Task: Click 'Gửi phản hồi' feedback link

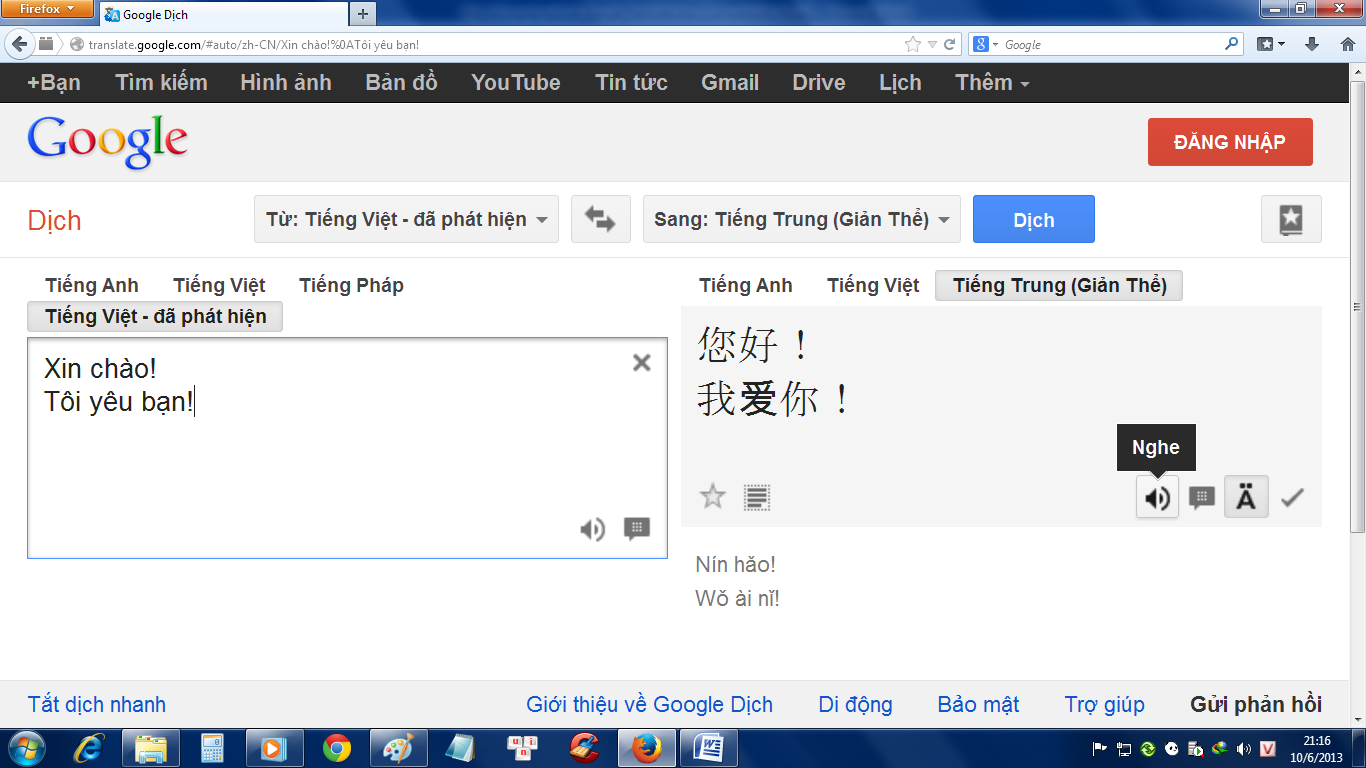Action: point(1256,704)
